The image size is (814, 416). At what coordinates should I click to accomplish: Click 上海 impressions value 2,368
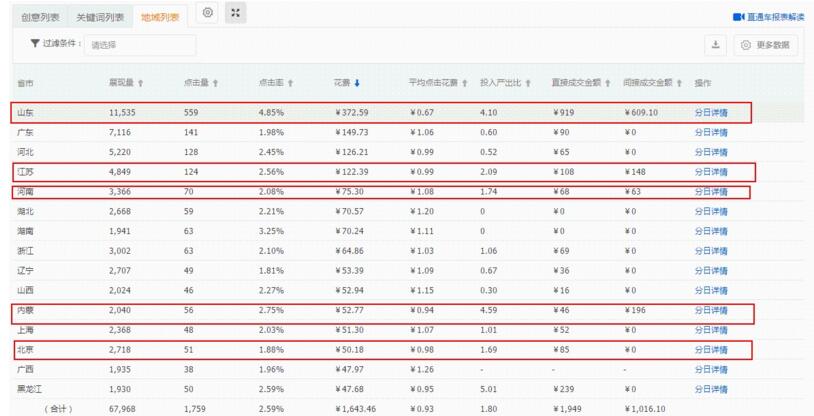pyautogui.click(x=120, y=330)
